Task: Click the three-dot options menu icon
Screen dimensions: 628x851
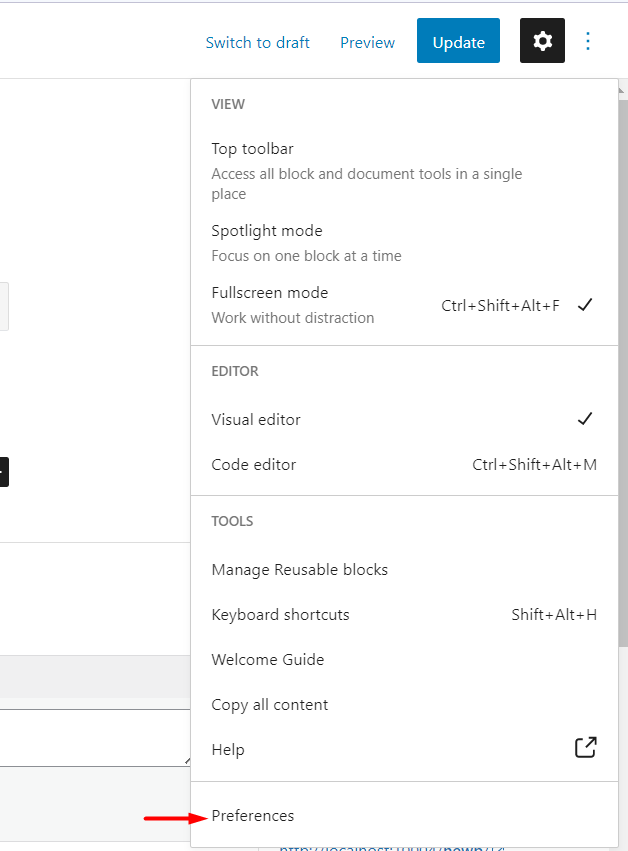Action: tap(588, 41)
